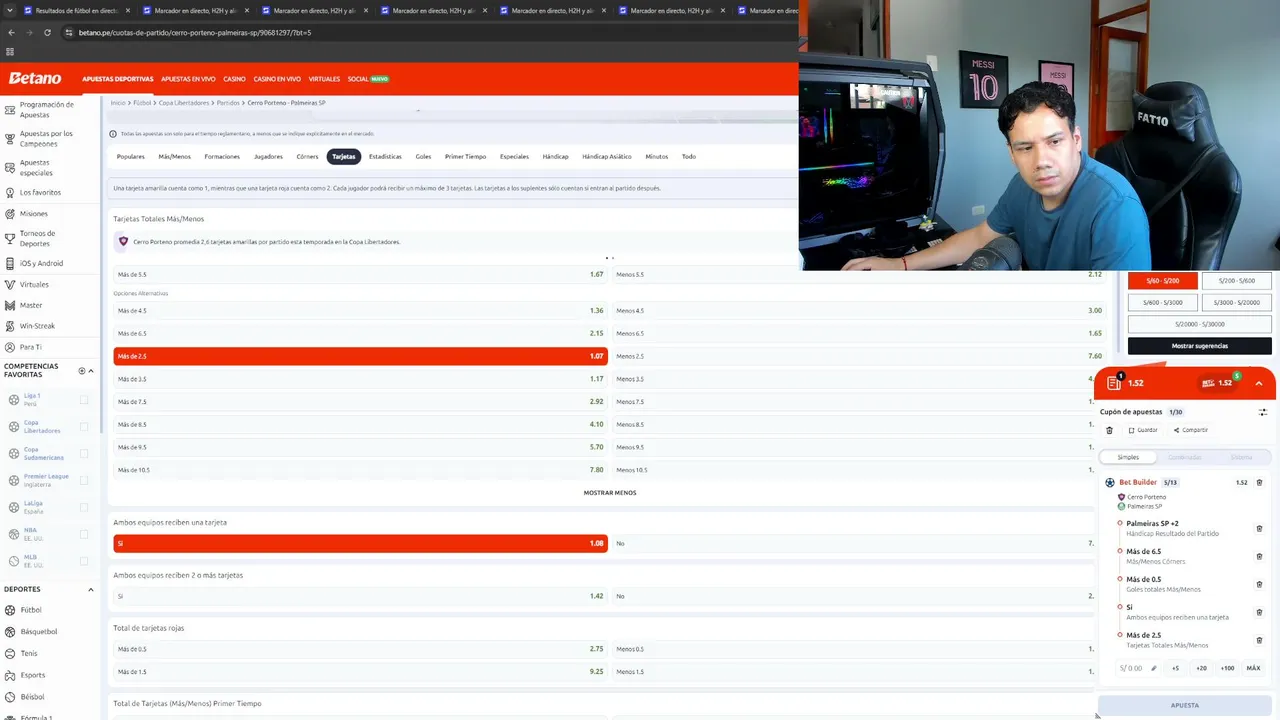Image resolution: width=1280 pixels, height=720 pixels.
Task: Tick LaLiga España checkbox
Action: click(84, 508)
